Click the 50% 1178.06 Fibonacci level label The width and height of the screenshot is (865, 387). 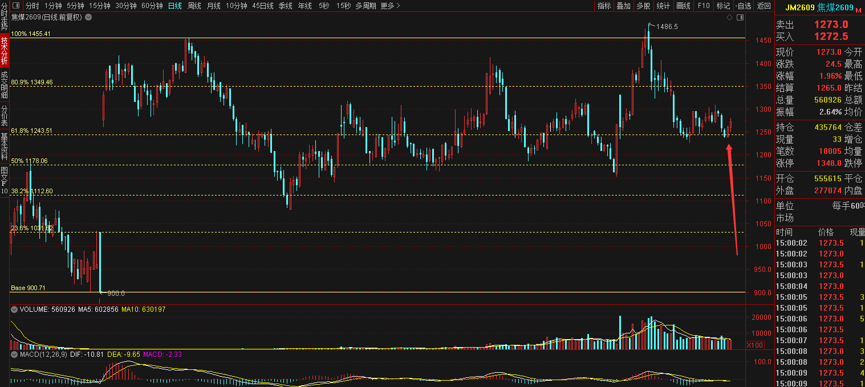pyautogui.click(x=29, y=161)
